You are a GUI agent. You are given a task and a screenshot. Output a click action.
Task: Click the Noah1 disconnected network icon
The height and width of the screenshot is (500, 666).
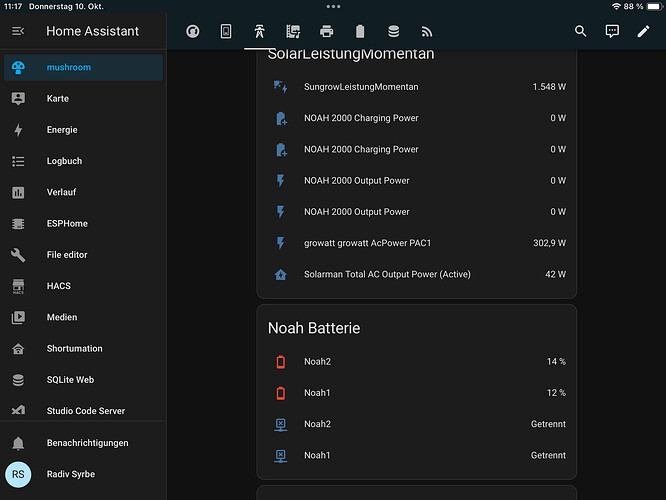(280, 455)
